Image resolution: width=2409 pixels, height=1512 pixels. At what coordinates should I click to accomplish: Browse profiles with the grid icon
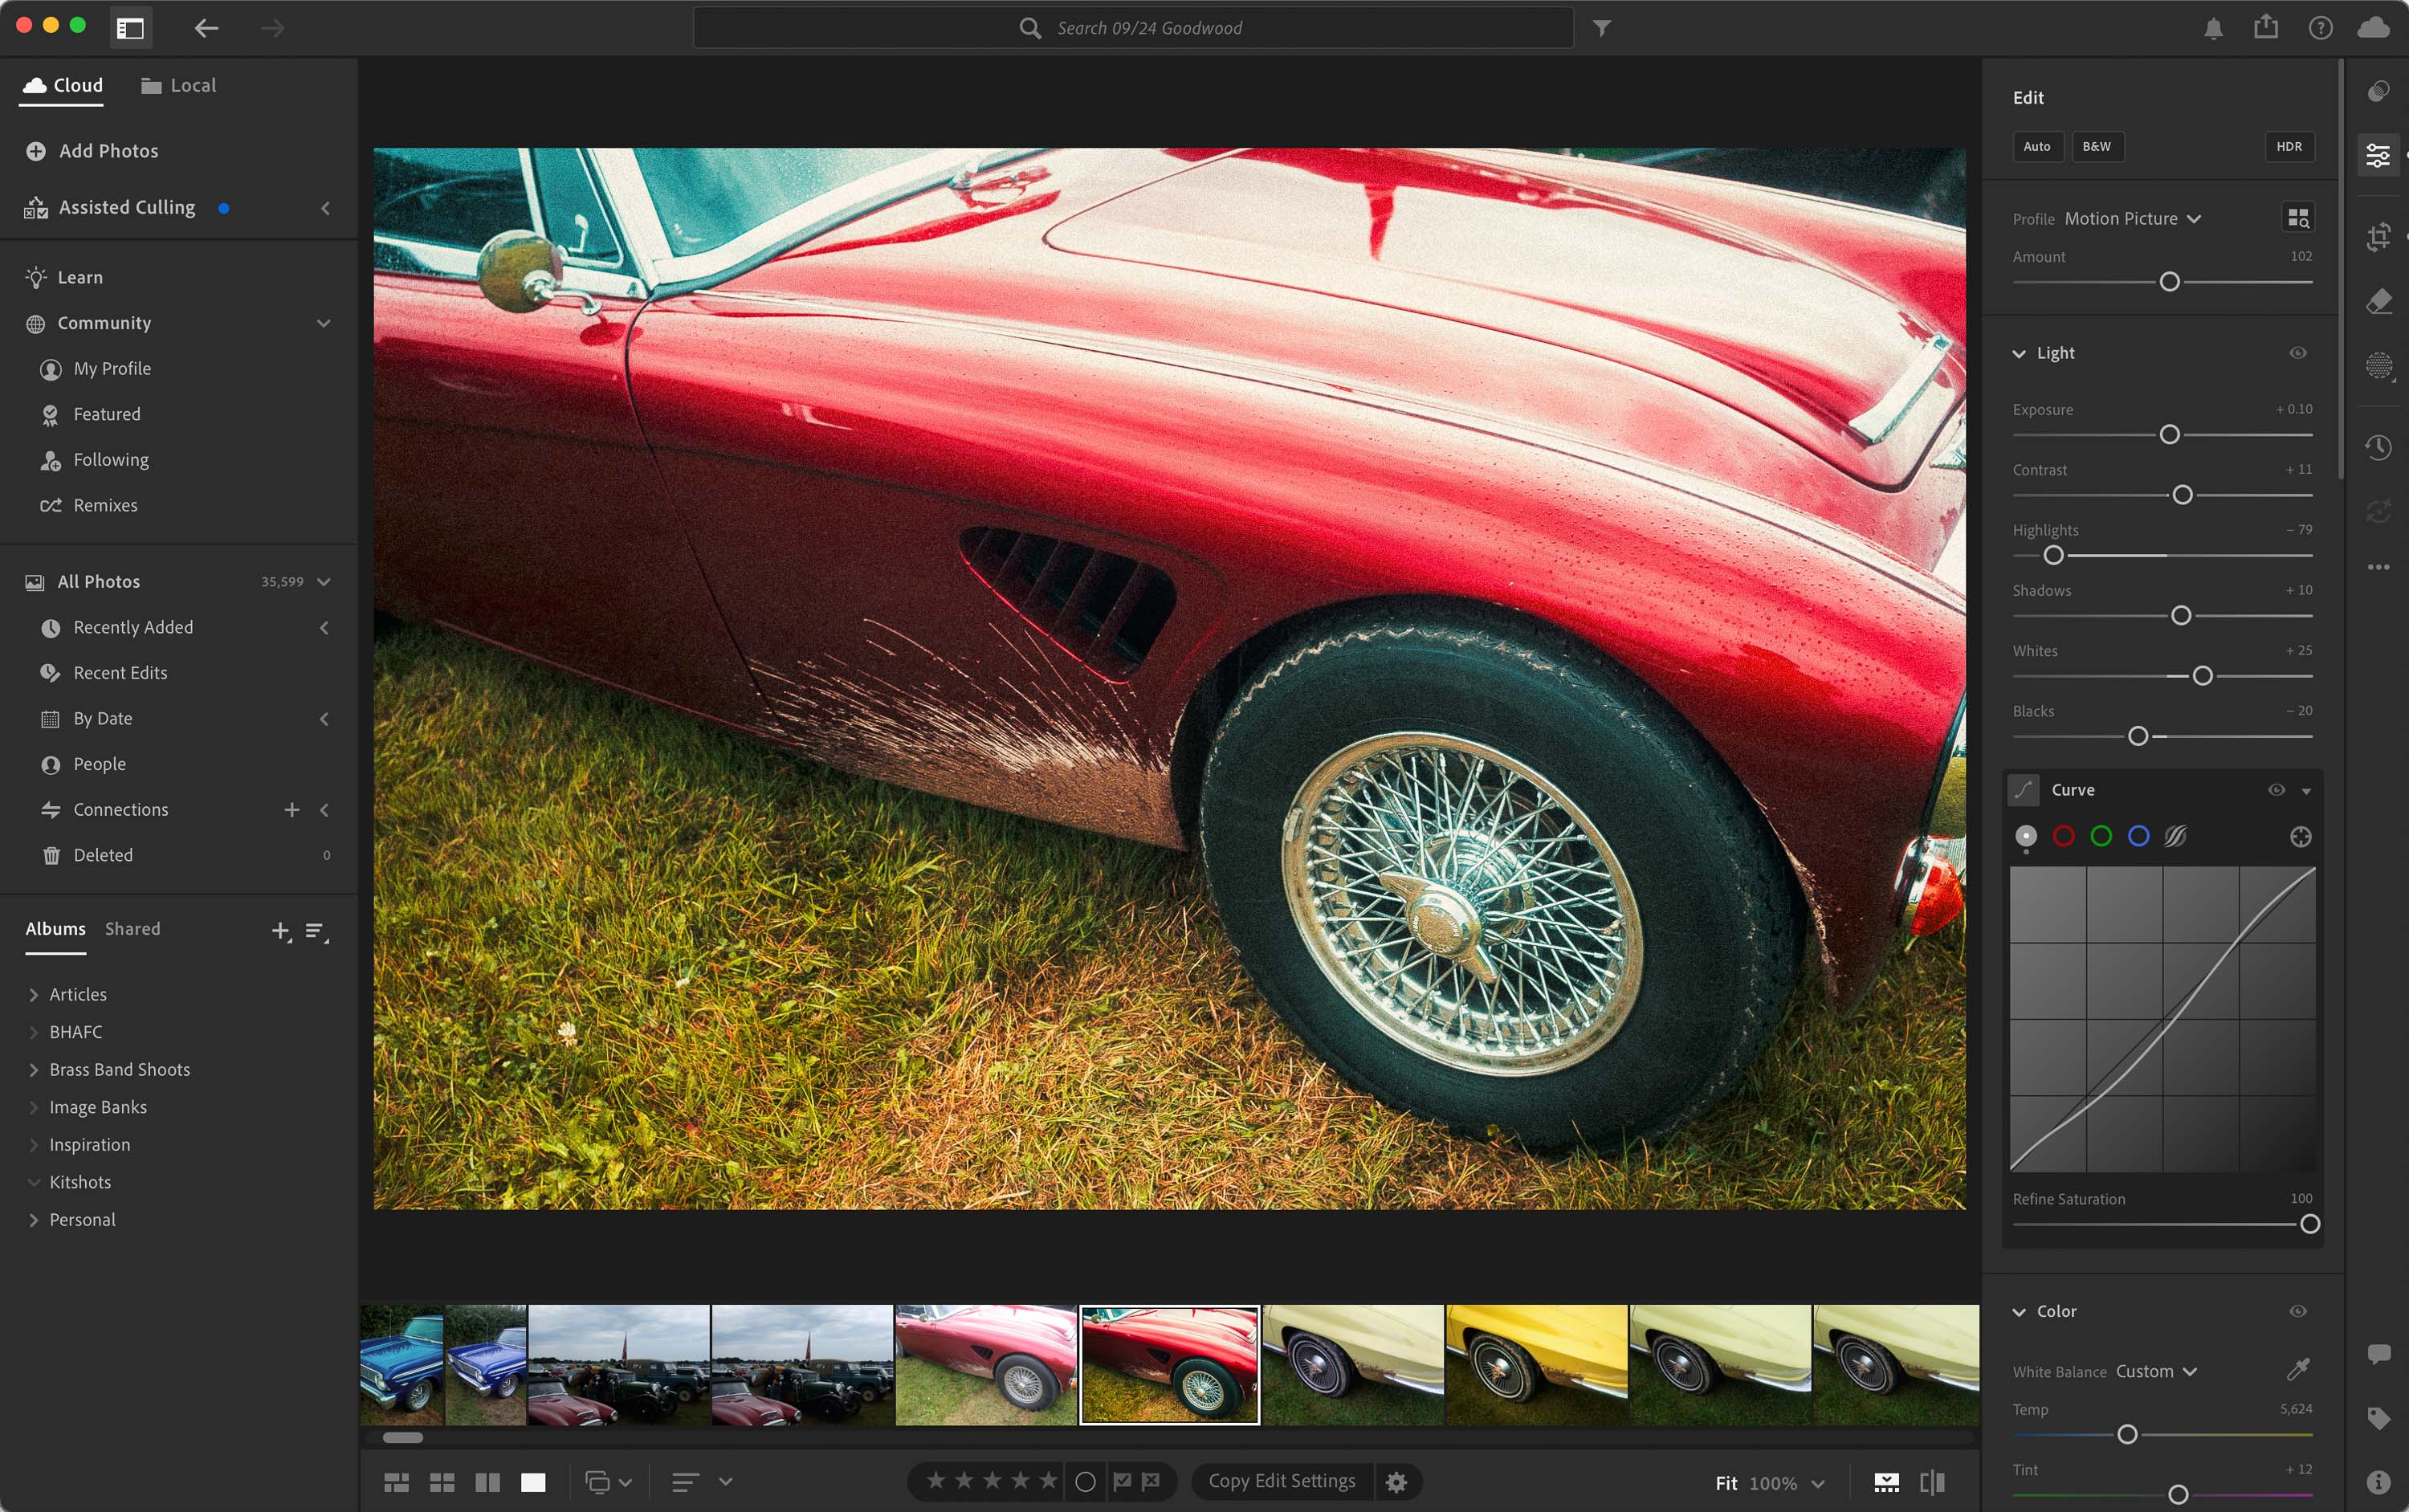pyautogui.click(x=2298, y=218)
